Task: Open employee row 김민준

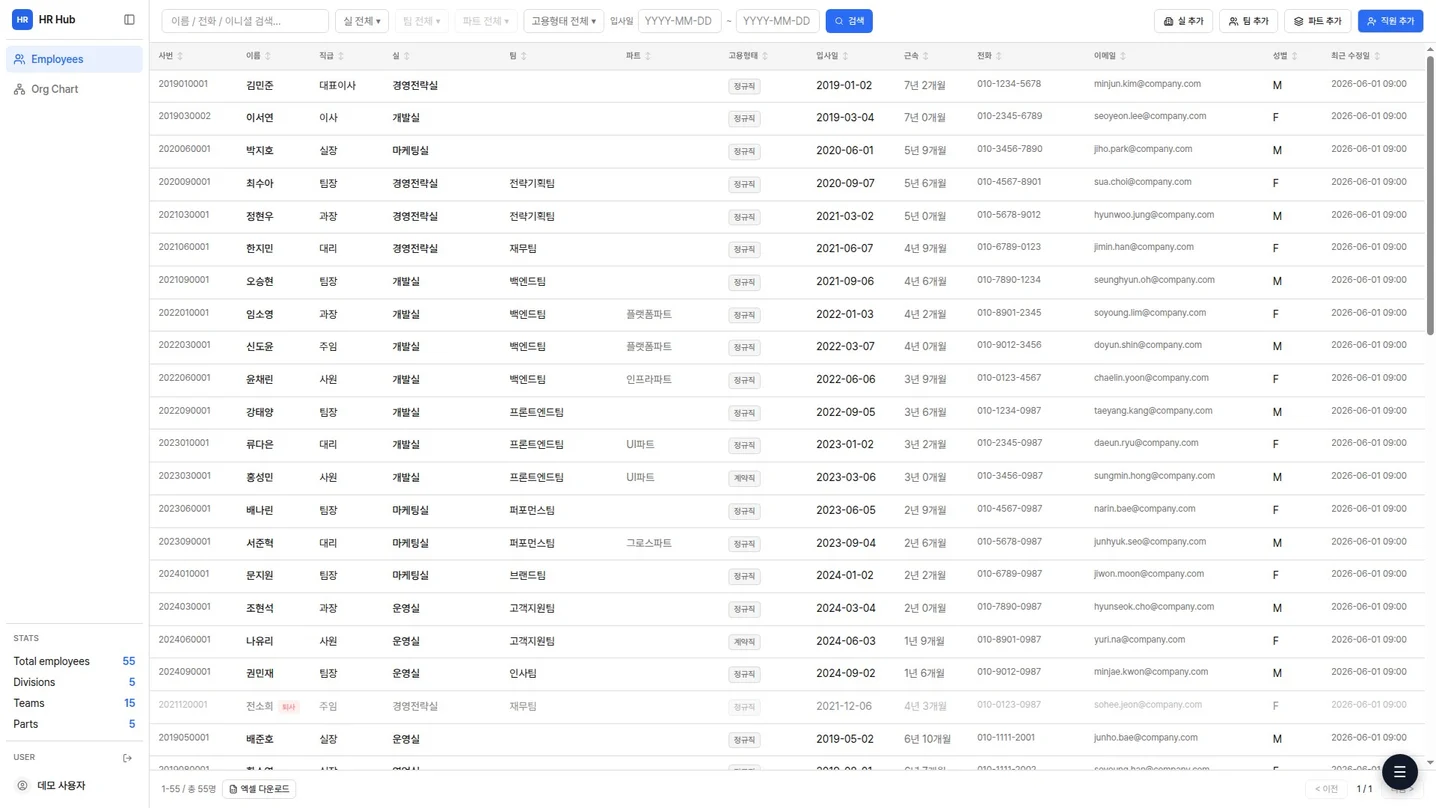Action: (x=787, y=85)
